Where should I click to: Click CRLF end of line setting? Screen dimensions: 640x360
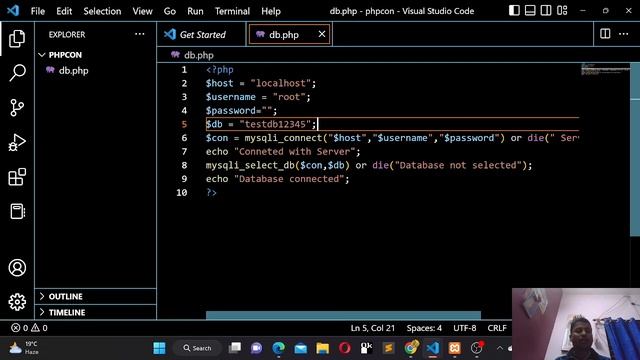497,328
